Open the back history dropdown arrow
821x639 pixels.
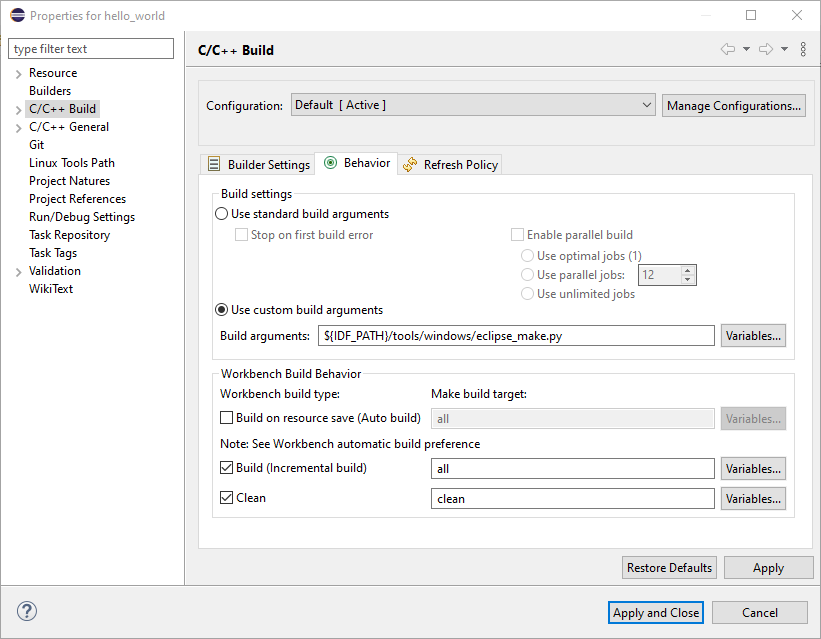click(746, 50)
